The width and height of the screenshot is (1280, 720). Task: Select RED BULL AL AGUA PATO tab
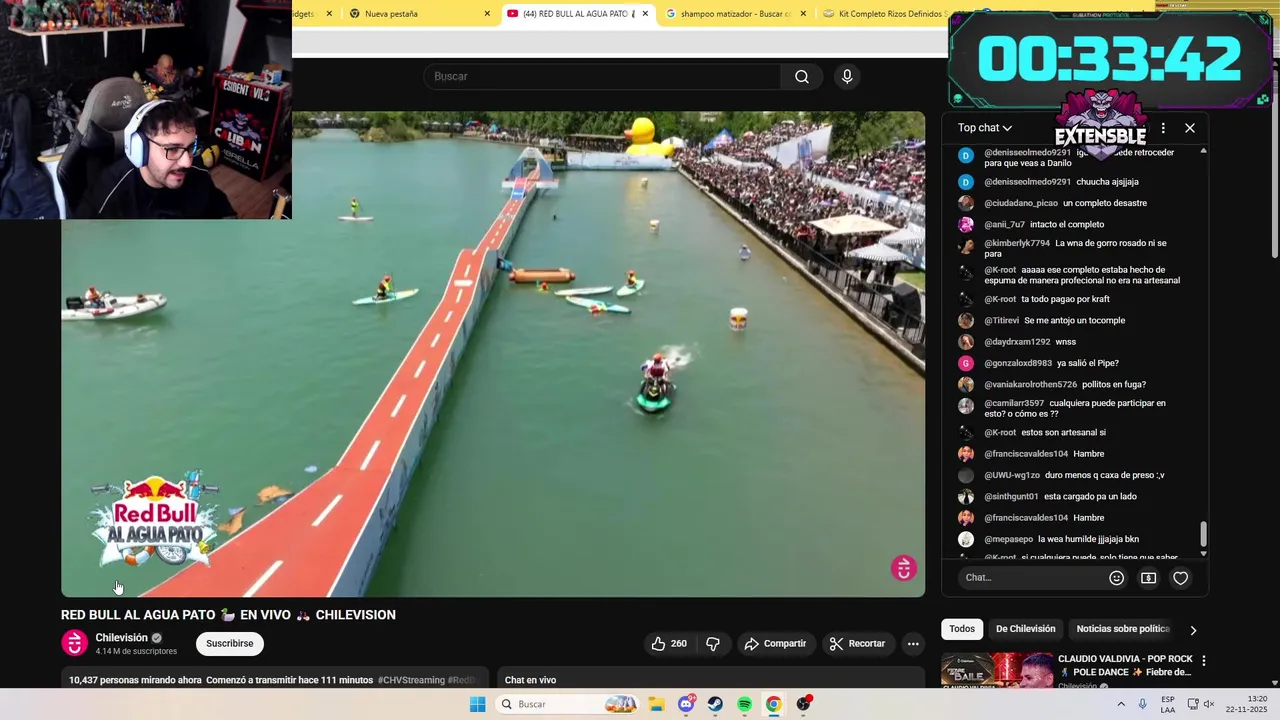(577, 14)
